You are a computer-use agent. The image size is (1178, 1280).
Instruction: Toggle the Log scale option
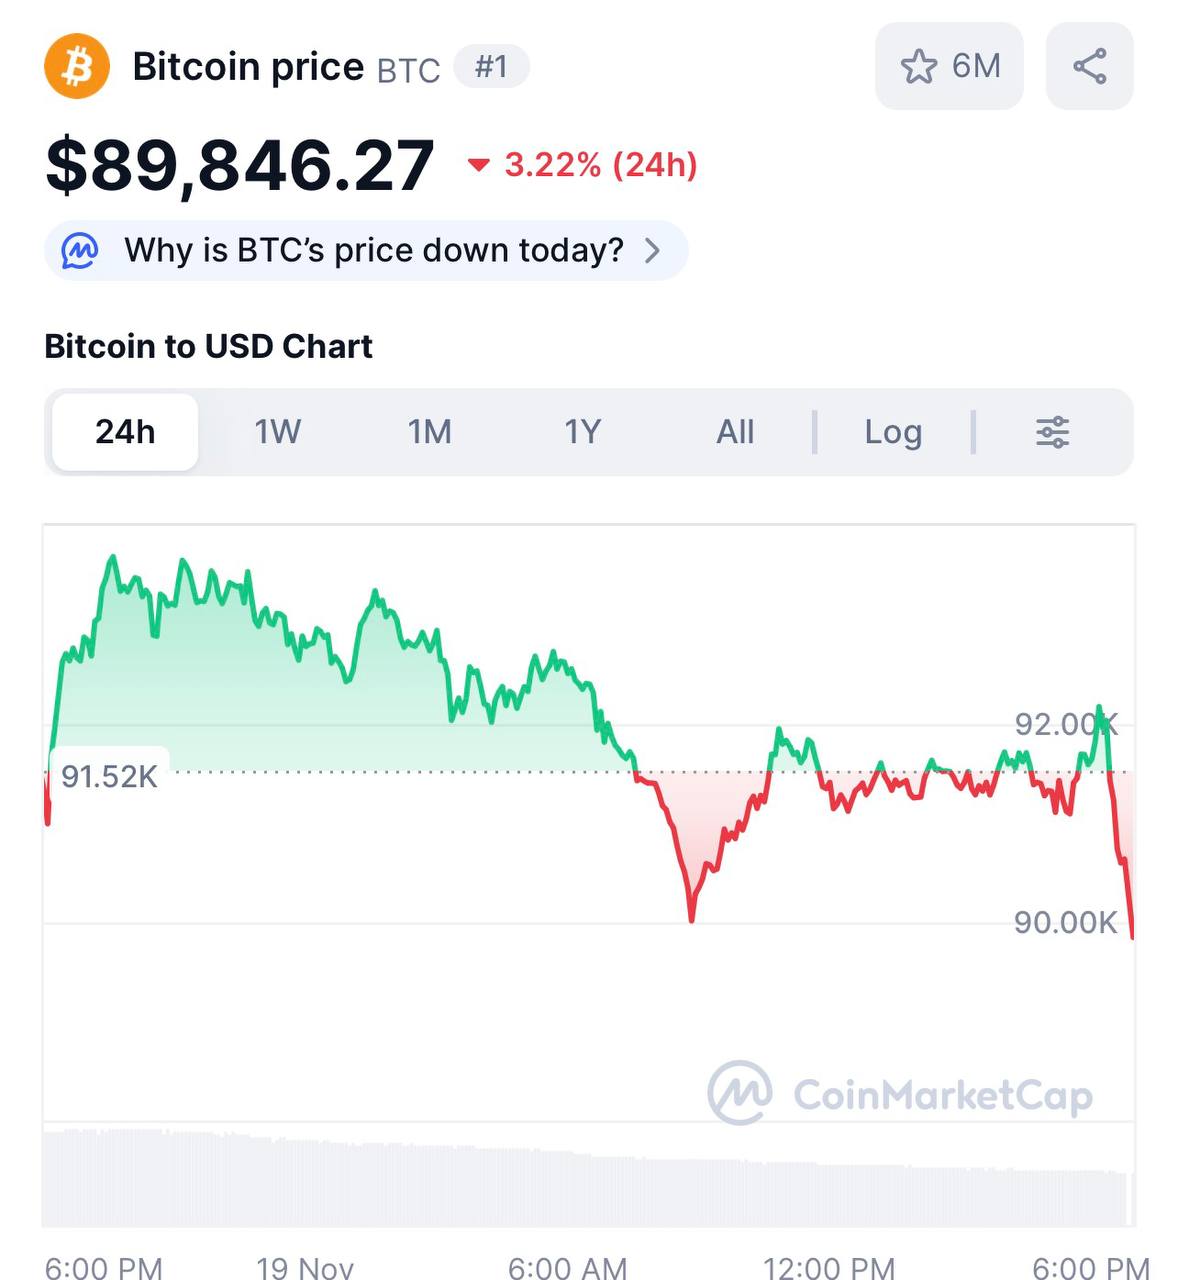coord(893,432)
